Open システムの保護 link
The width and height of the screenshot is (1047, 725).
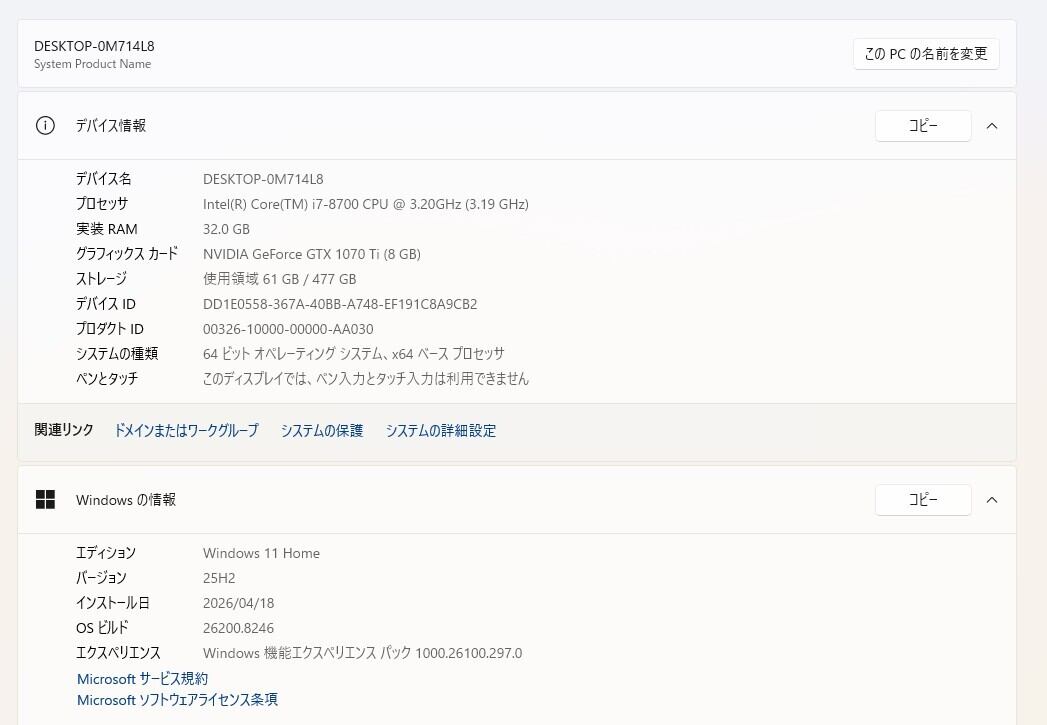click(x=322, y=431)
